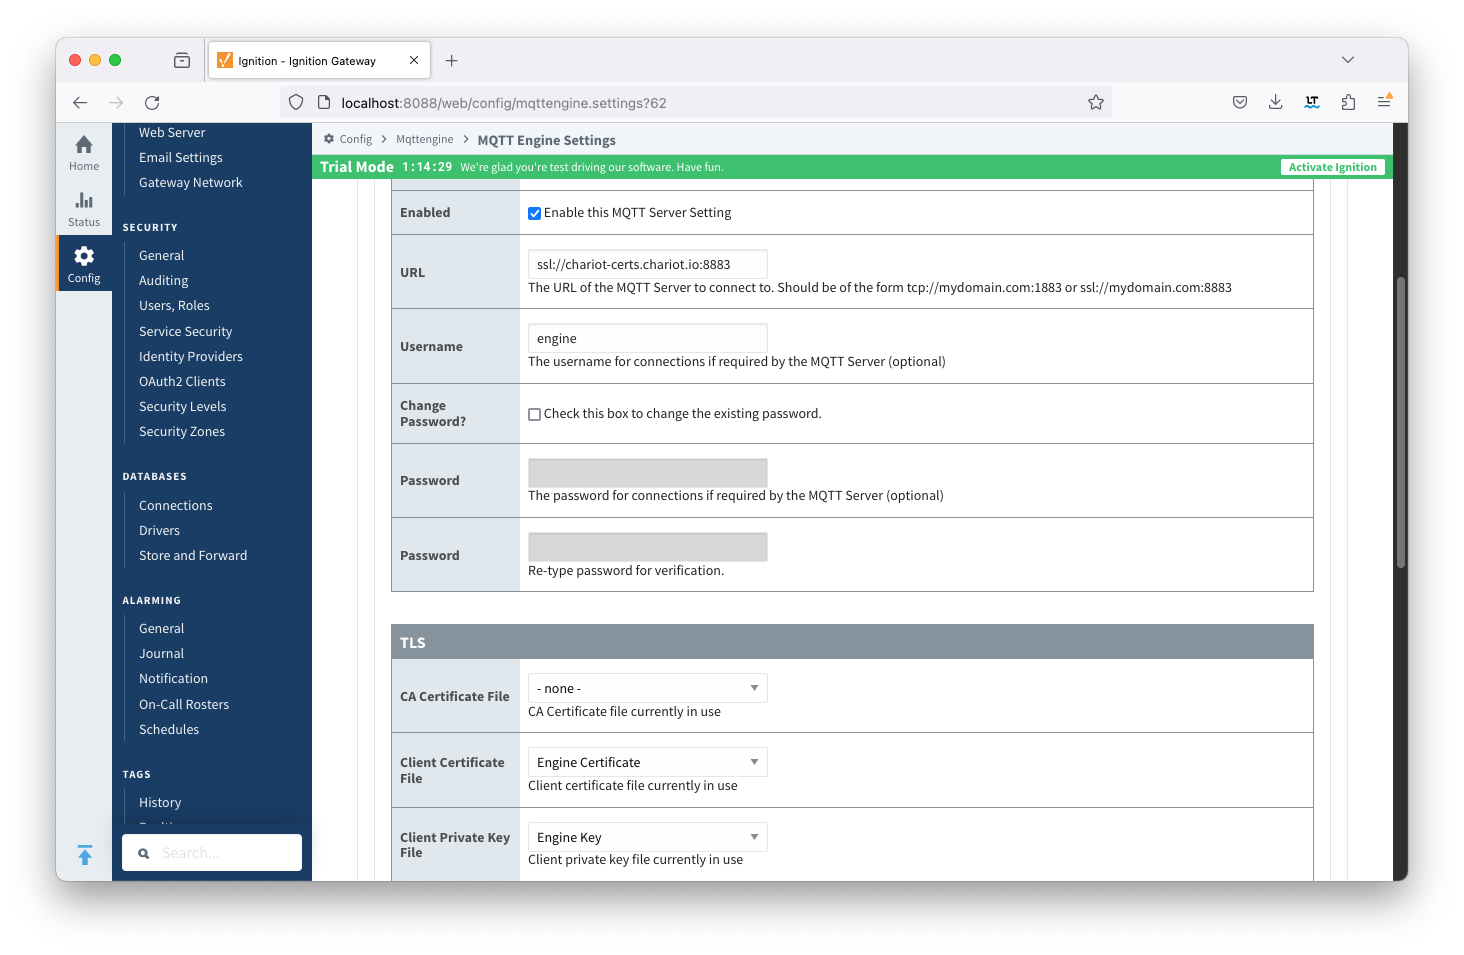This screenshot has width=1464, height=955.
Task: Open the Home section icon
Action: coord(84,152)
